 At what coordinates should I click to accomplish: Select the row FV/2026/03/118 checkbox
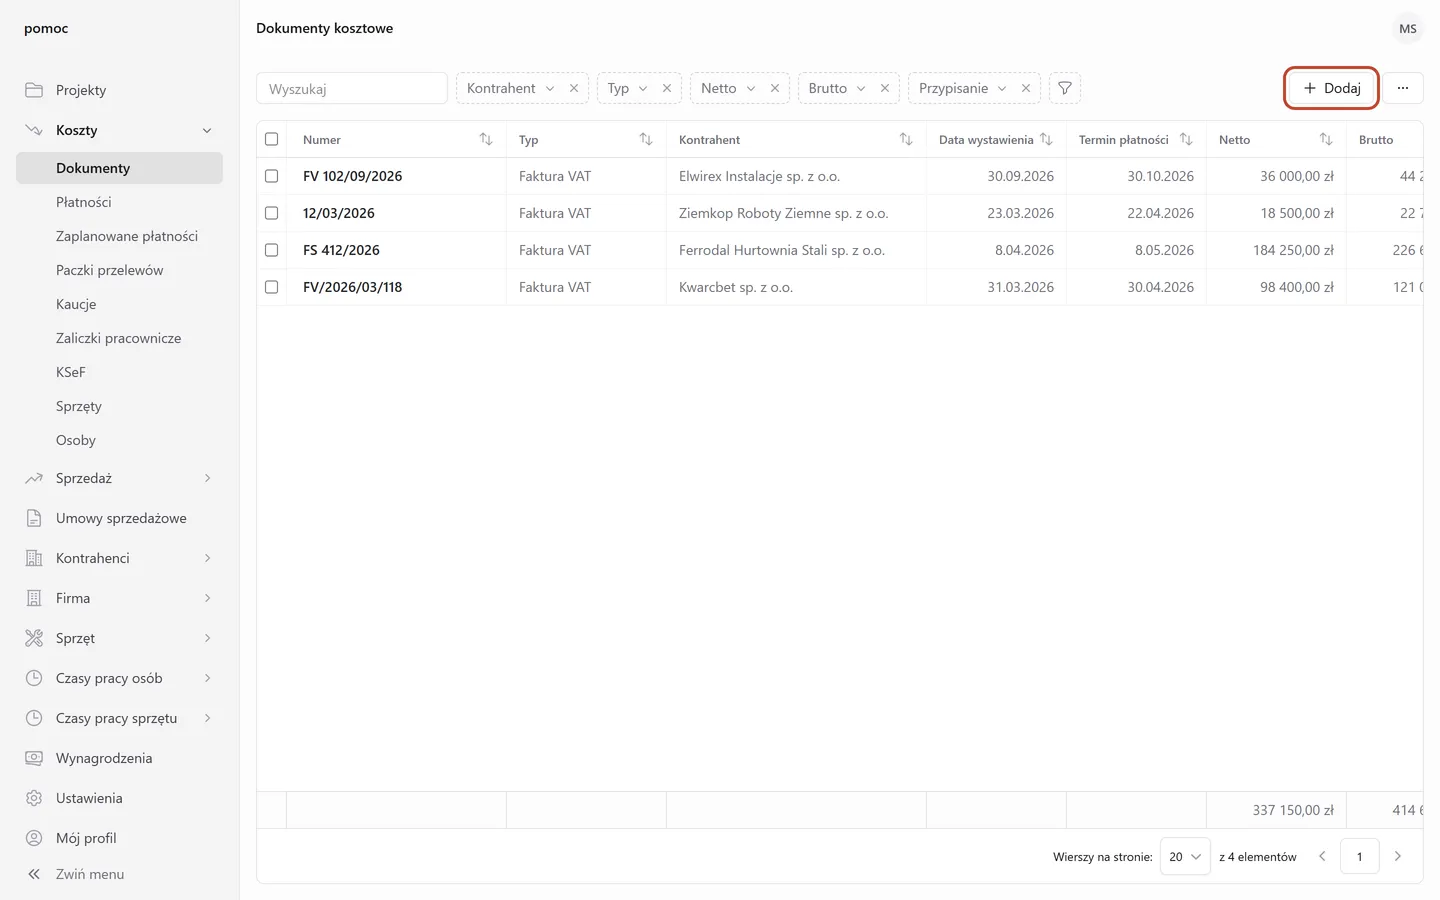tap(271, 287)
